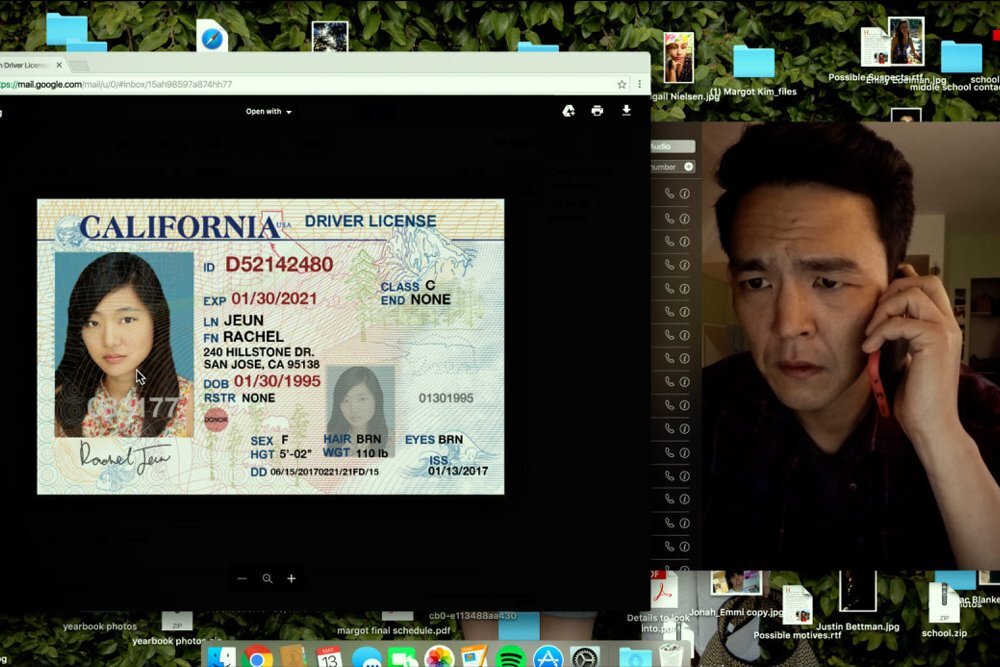Open the school.zip archive
Screen dimensions: 1000x667
click(944, 601)
